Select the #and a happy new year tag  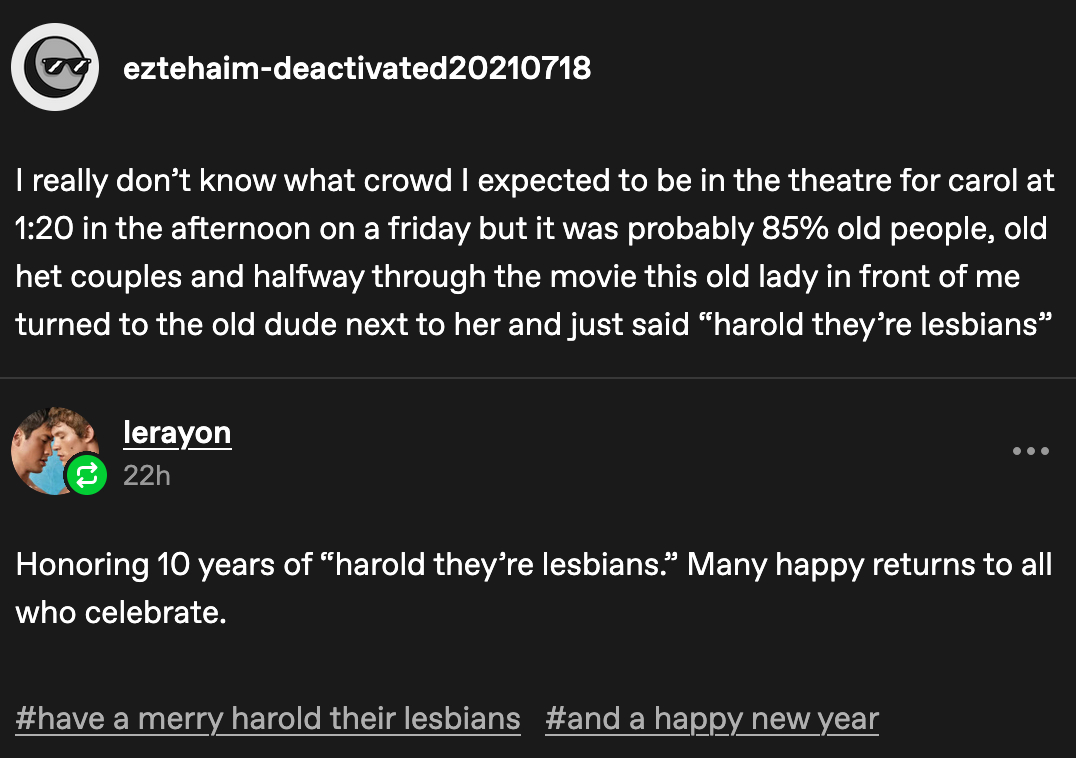coord(712,718)
